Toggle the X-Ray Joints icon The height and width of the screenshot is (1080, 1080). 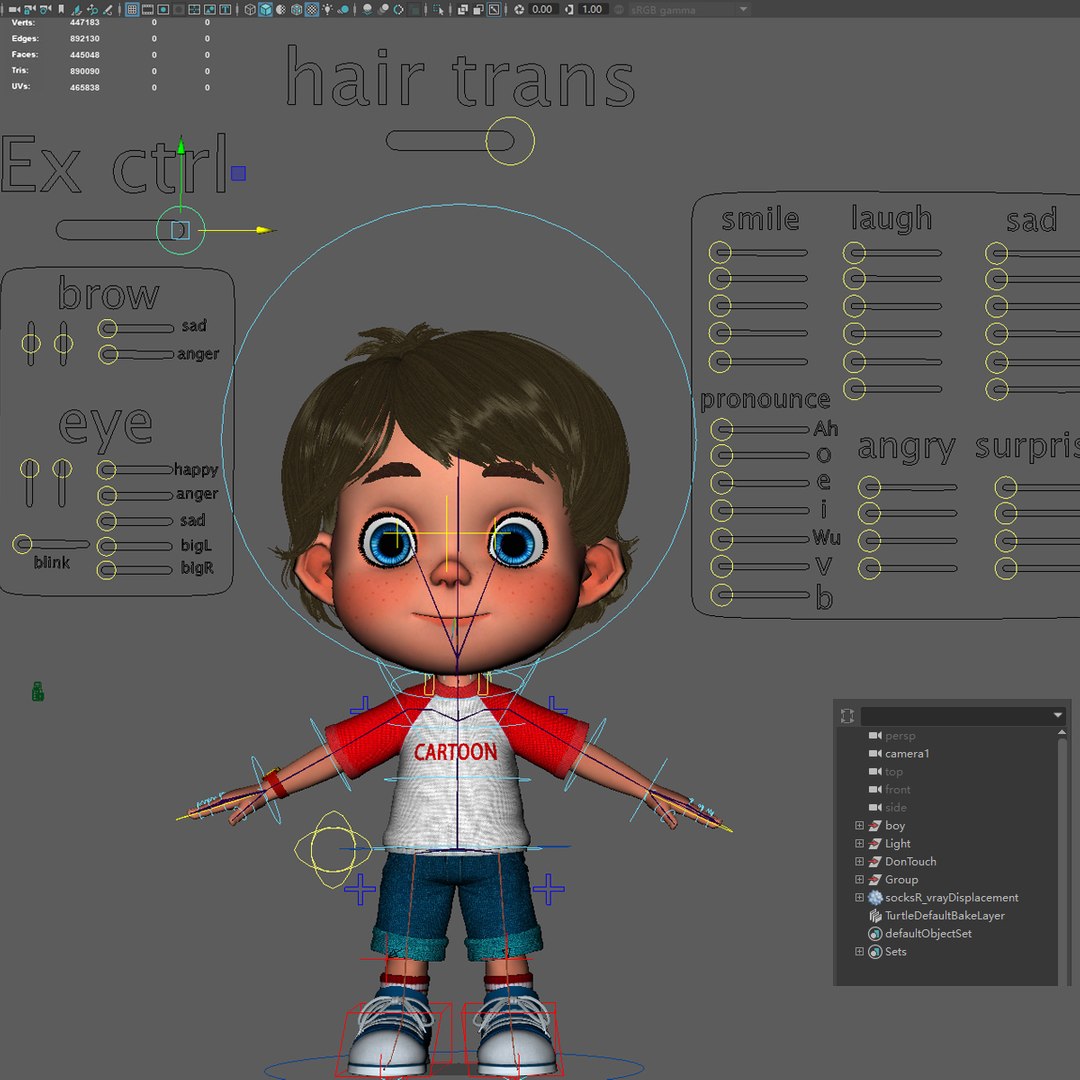[494, 10]
